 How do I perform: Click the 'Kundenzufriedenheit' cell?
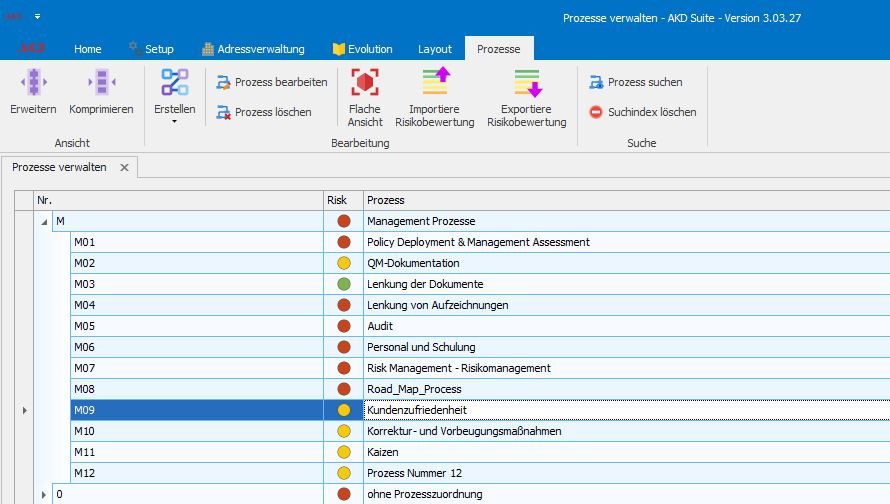(627, 410)
